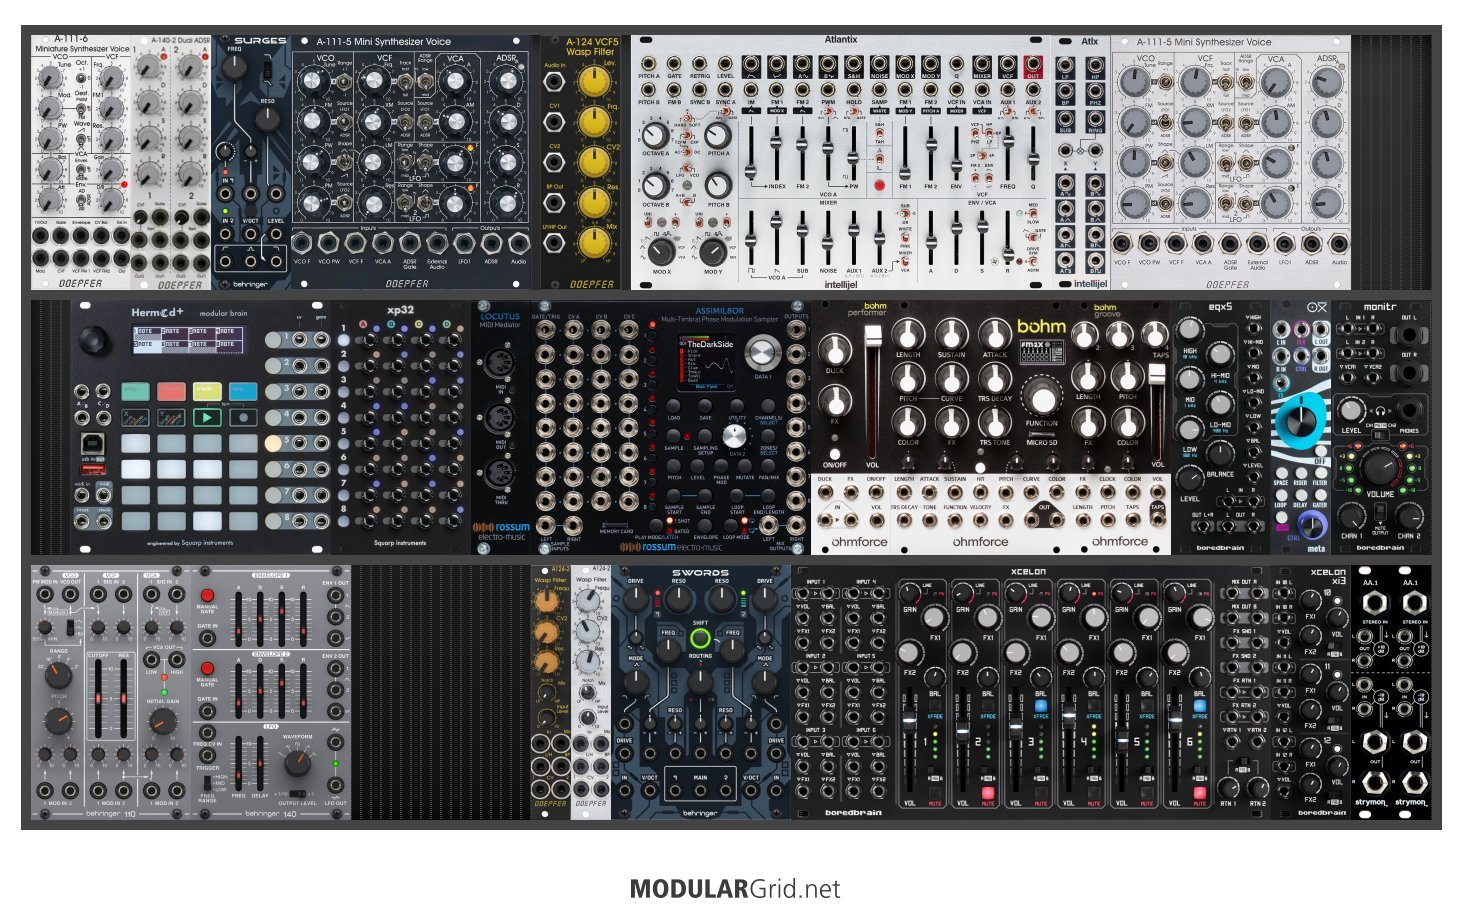Click the Envelope 2 MANUAL GATE red button

click(208, 668)
